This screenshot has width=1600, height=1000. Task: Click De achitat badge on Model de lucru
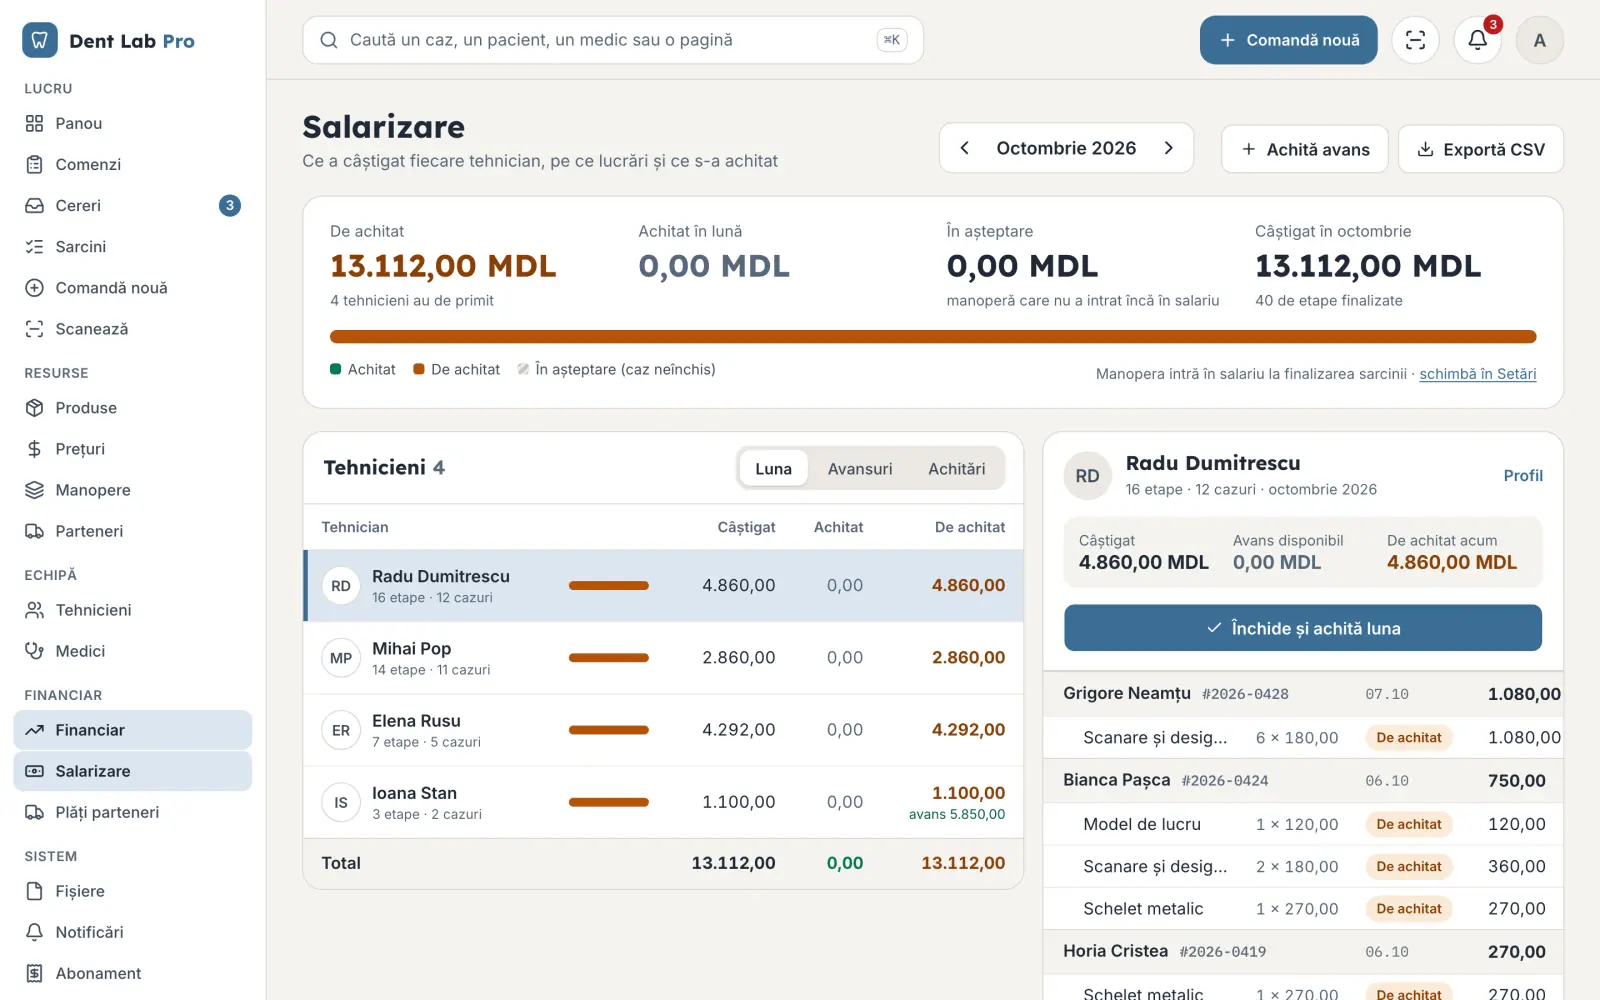[1408, 824]
